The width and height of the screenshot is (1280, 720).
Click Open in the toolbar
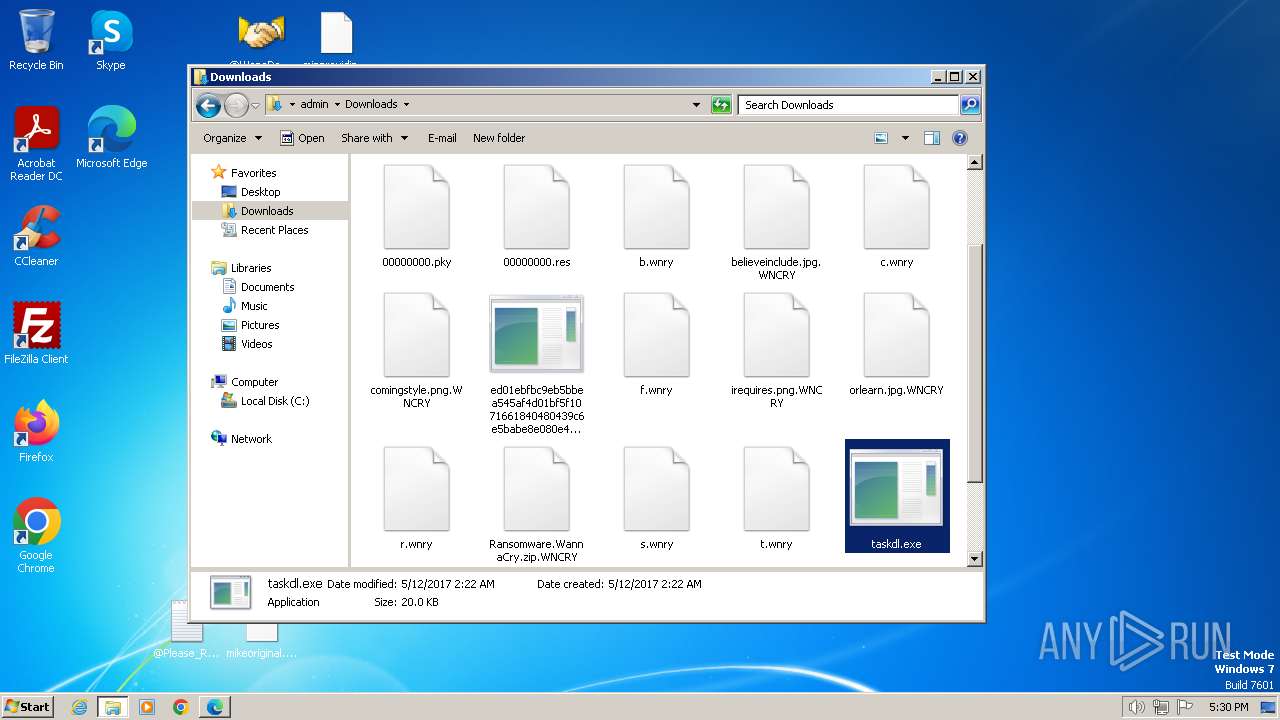tap(302, 138)
